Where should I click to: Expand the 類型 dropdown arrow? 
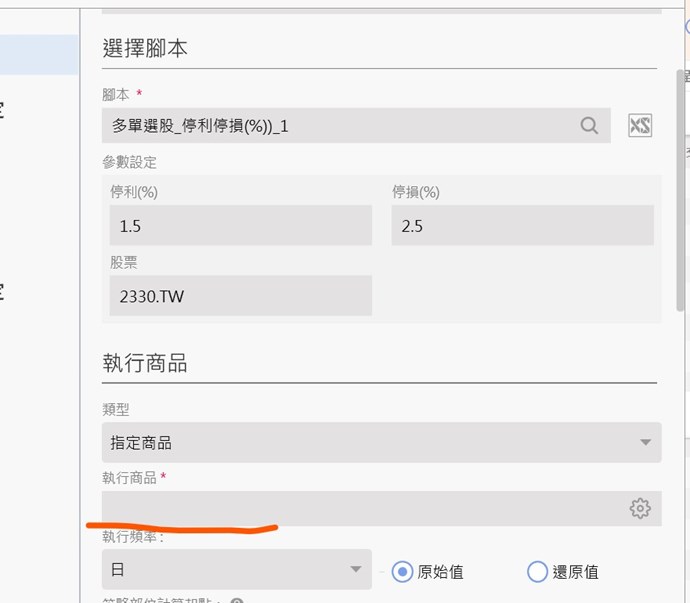(644, 442)
